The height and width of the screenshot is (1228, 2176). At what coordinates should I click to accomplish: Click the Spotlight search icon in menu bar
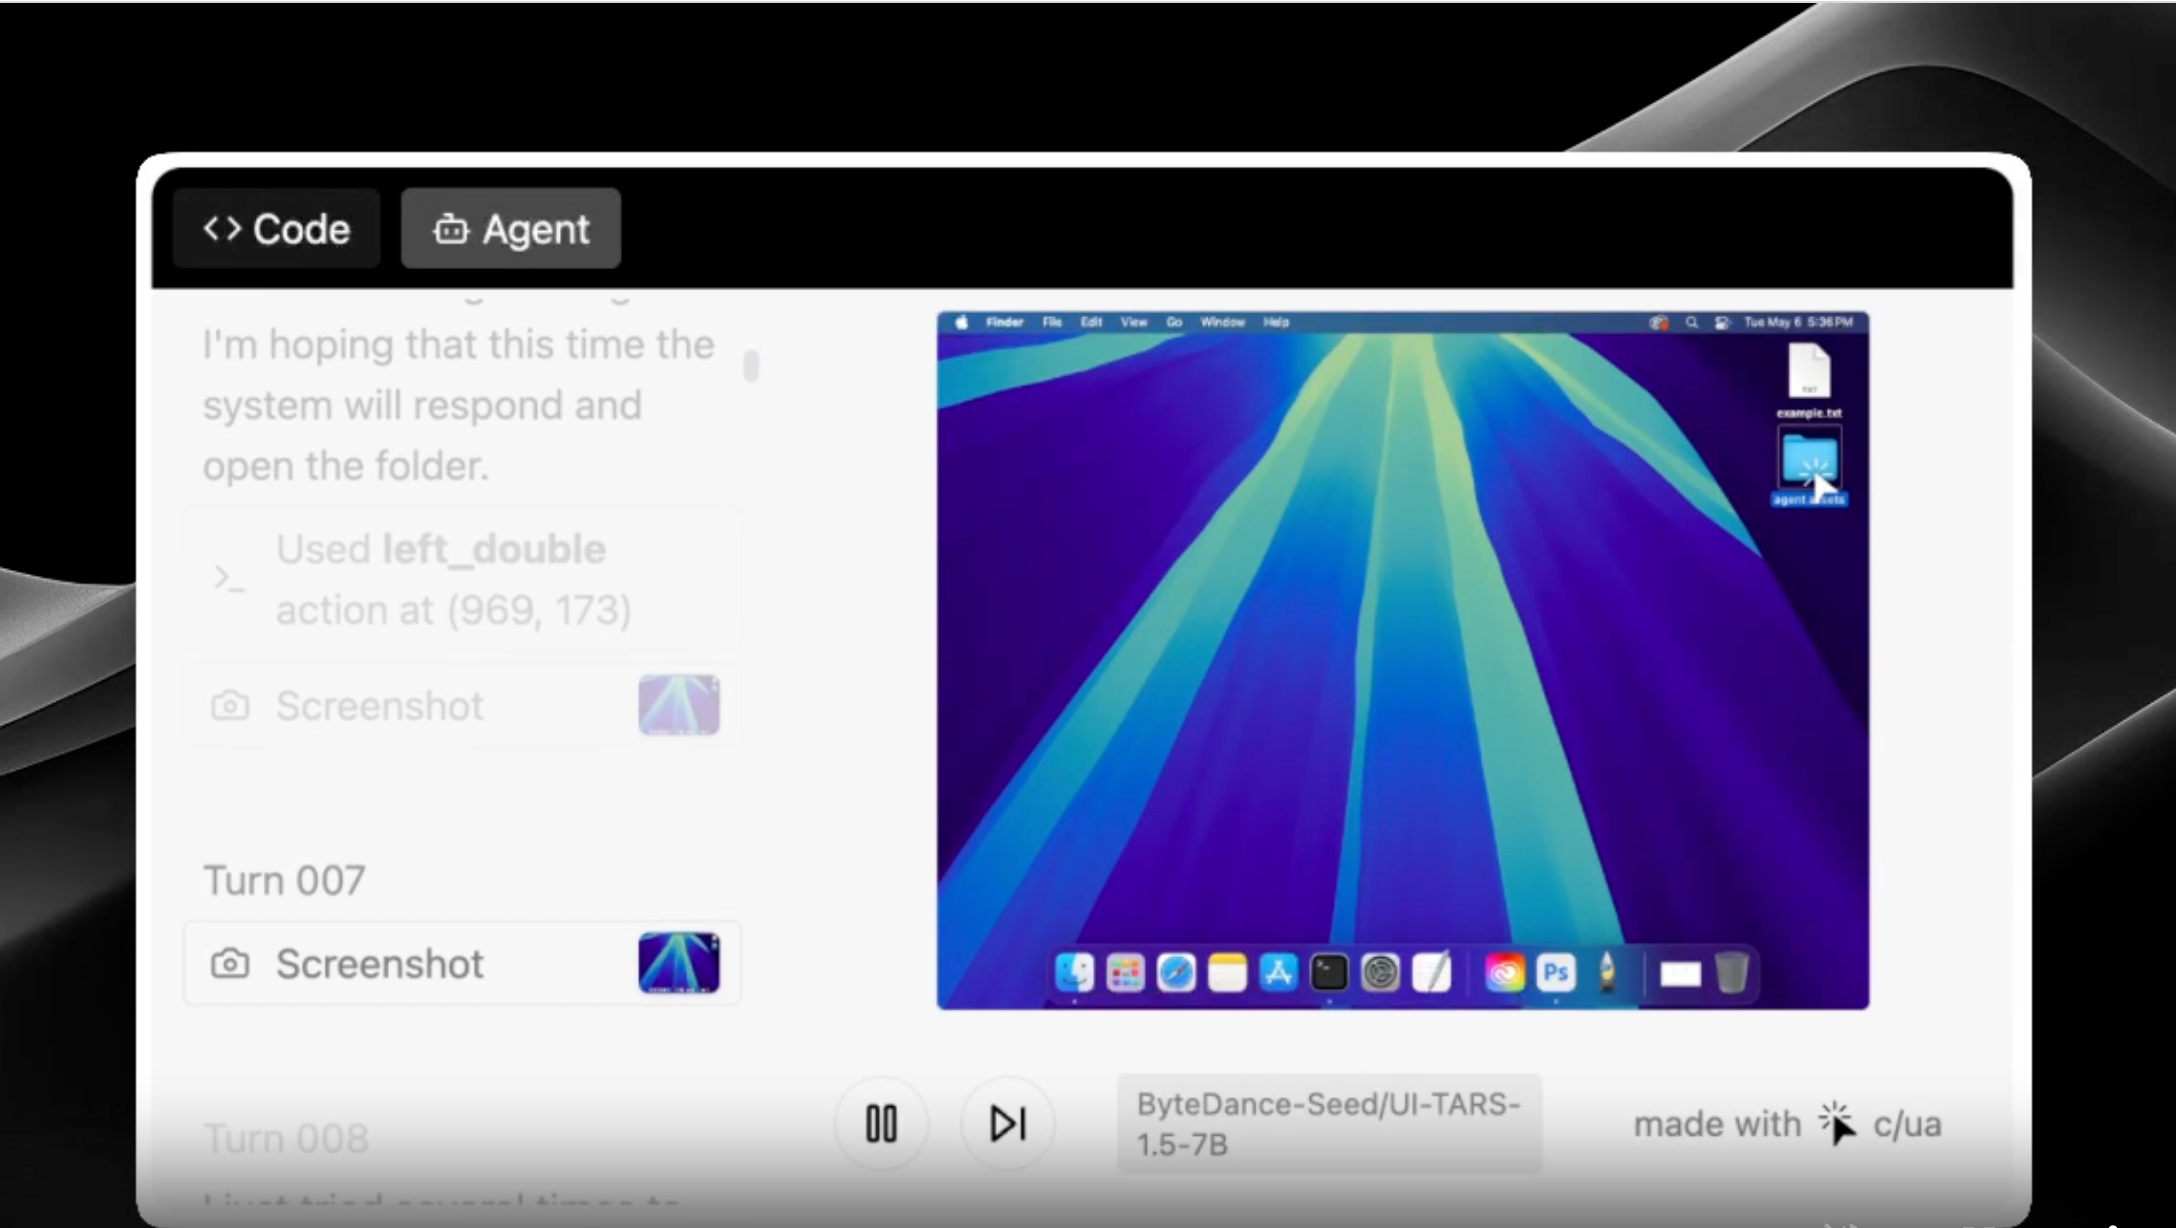tap(1692, 322)
